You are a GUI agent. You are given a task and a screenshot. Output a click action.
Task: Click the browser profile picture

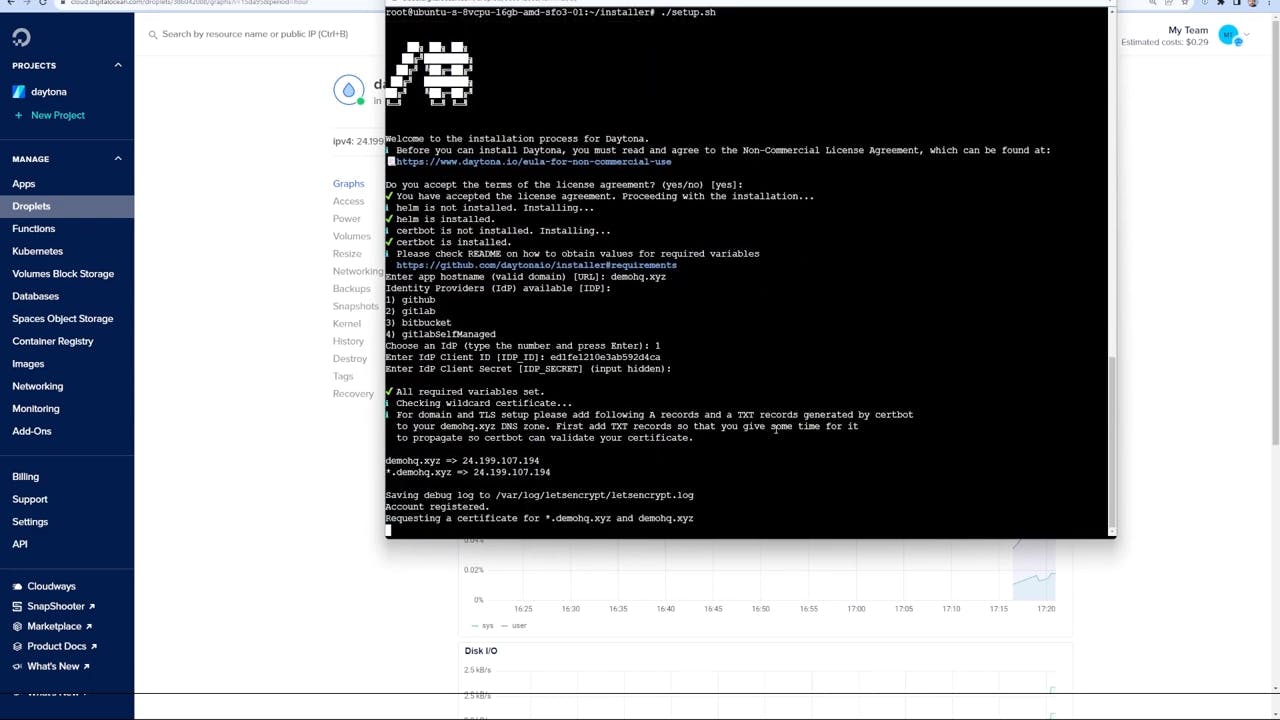click(1253, 3)
